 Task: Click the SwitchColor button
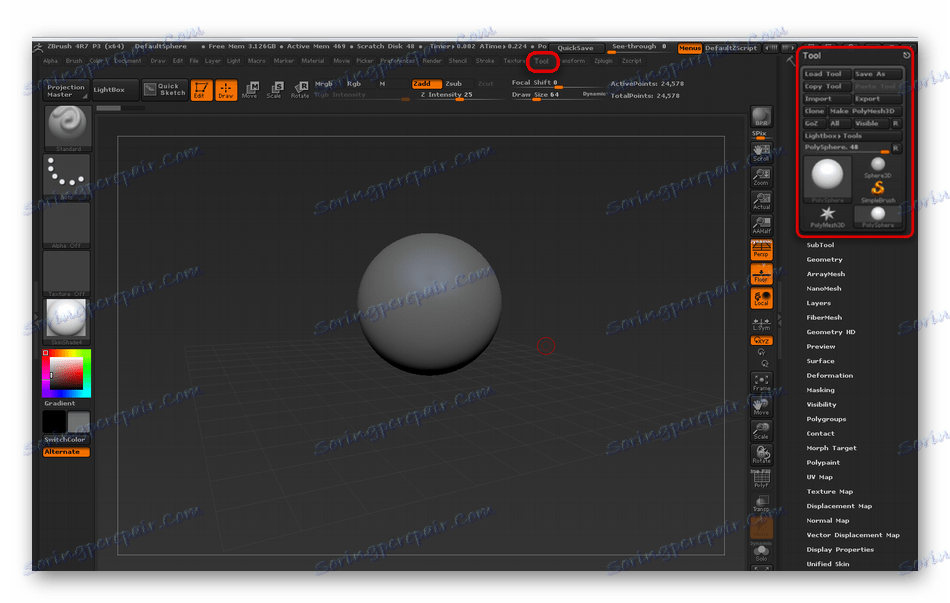pyautogui.click(x=66, y=440)
